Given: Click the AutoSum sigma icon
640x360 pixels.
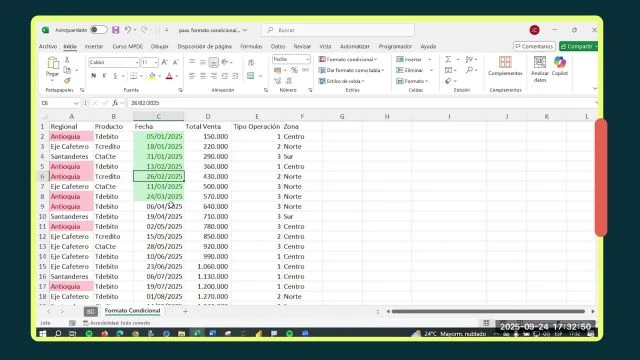Looking at the screenshot, I should pyautogui.click(x=448, y=59).
